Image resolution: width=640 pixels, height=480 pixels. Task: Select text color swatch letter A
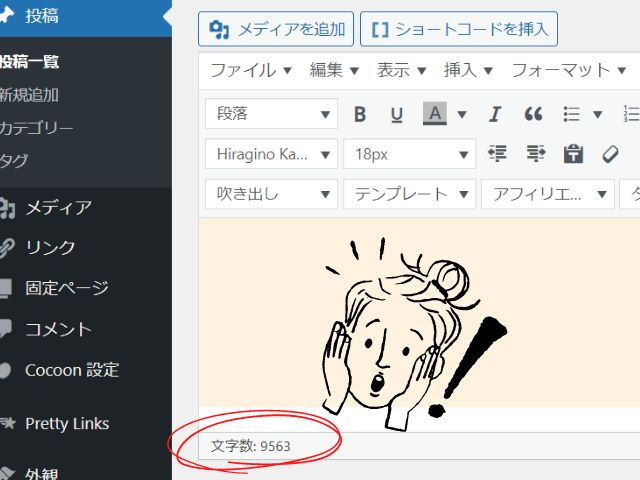coord(434,114)
